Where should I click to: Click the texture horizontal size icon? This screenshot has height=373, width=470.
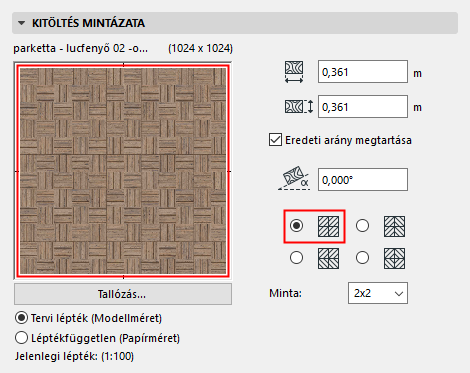point(294,72)
